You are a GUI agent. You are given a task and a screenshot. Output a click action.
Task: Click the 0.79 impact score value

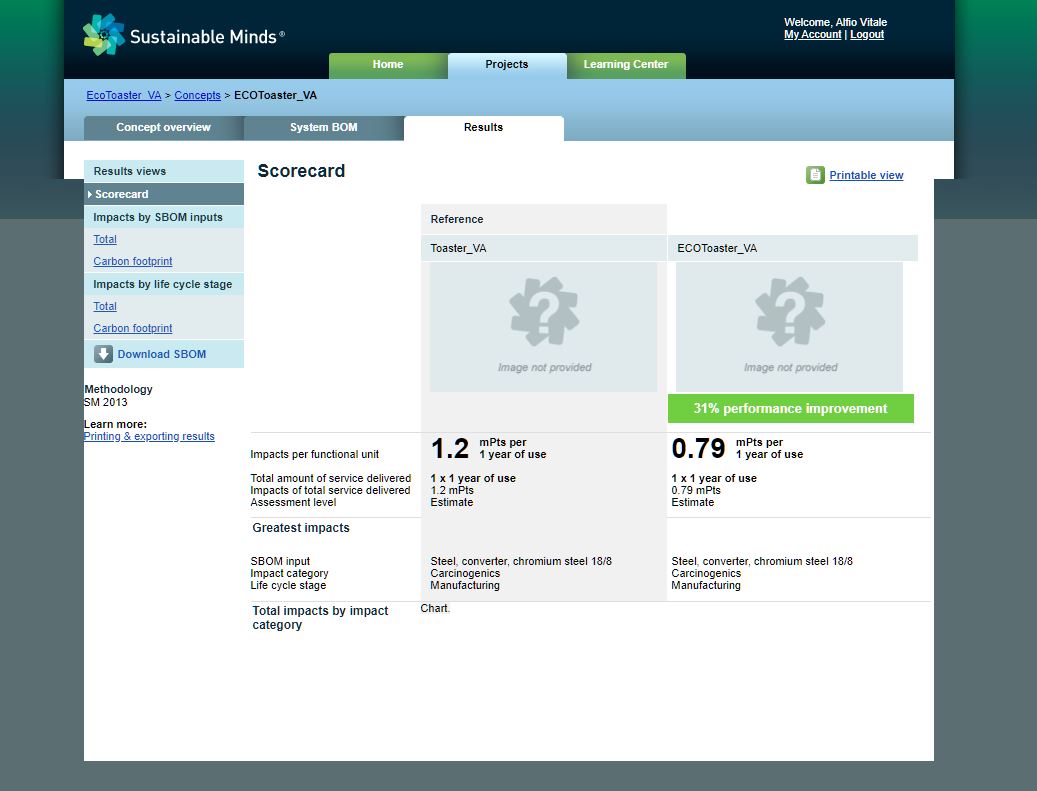click(698, 448)
